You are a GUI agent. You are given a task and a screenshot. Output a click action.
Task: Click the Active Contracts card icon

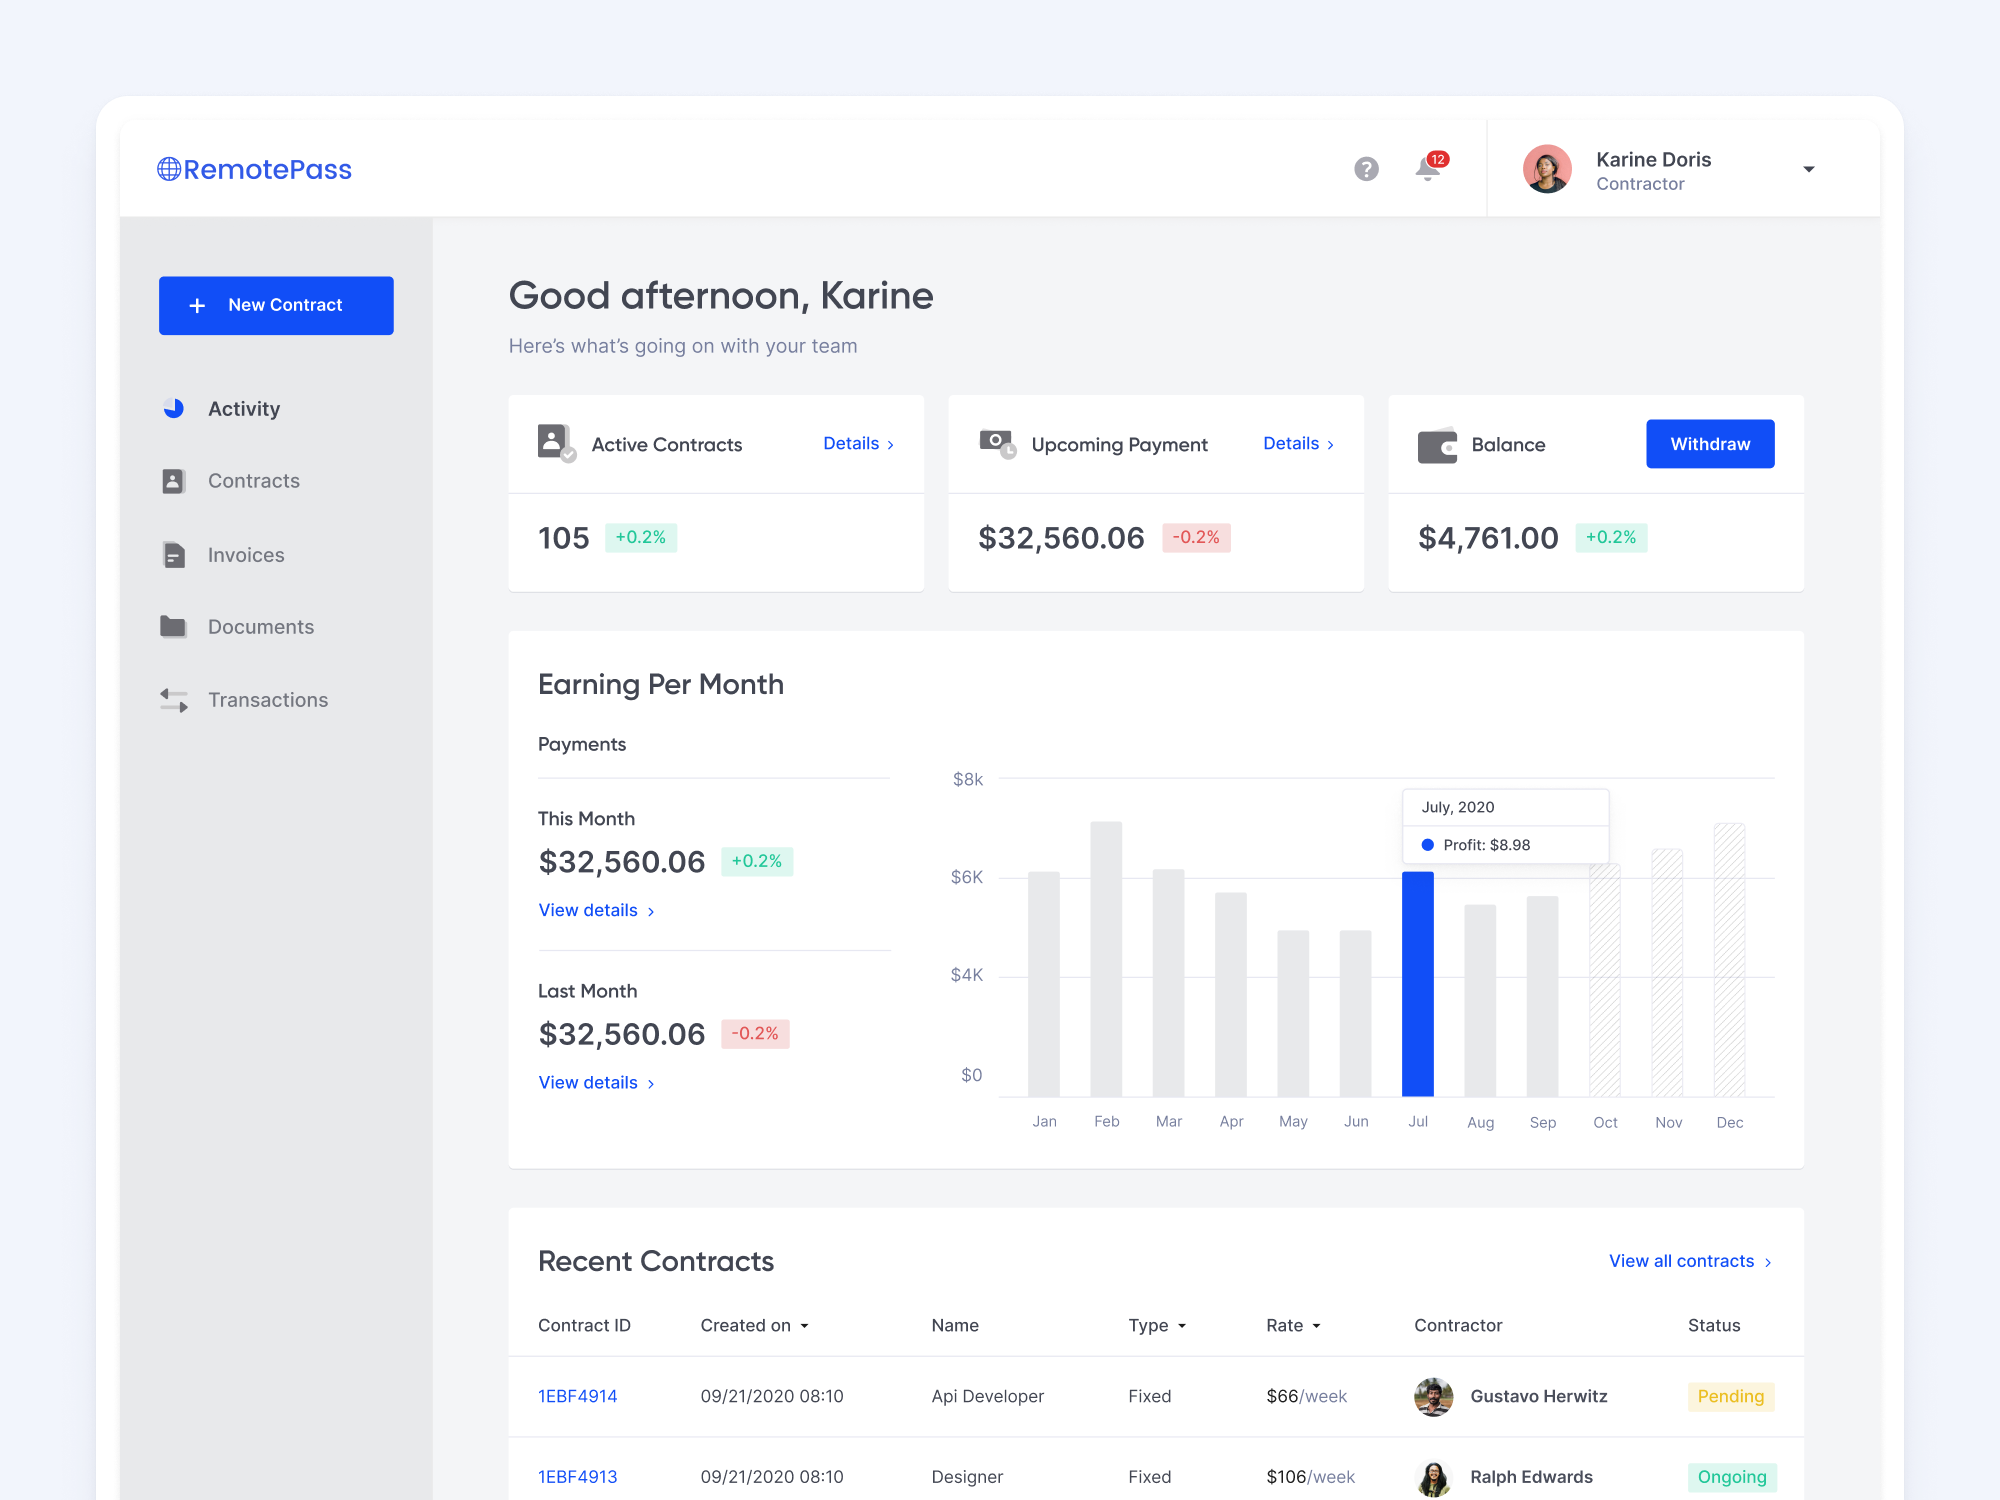click(x=556, y=443)
